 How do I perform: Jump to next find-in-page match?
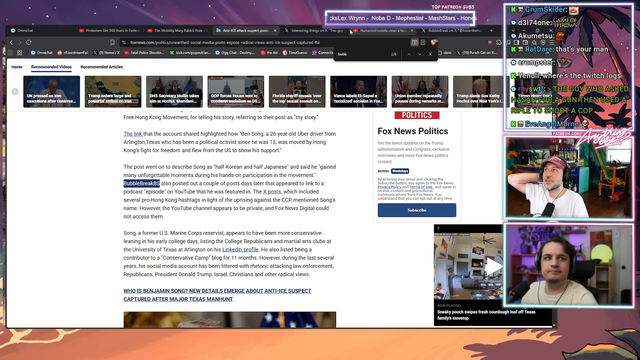click(420, 54)
